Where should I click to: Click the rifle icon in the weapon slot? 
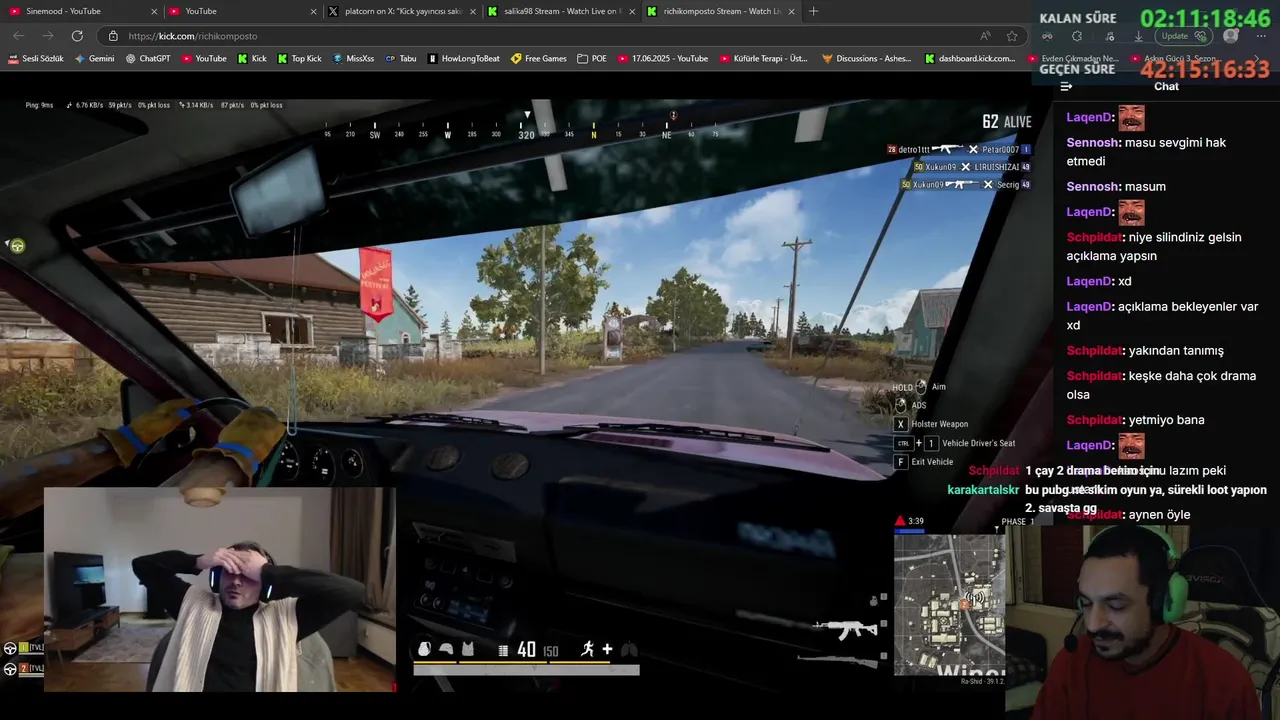[x=846, y=629]
